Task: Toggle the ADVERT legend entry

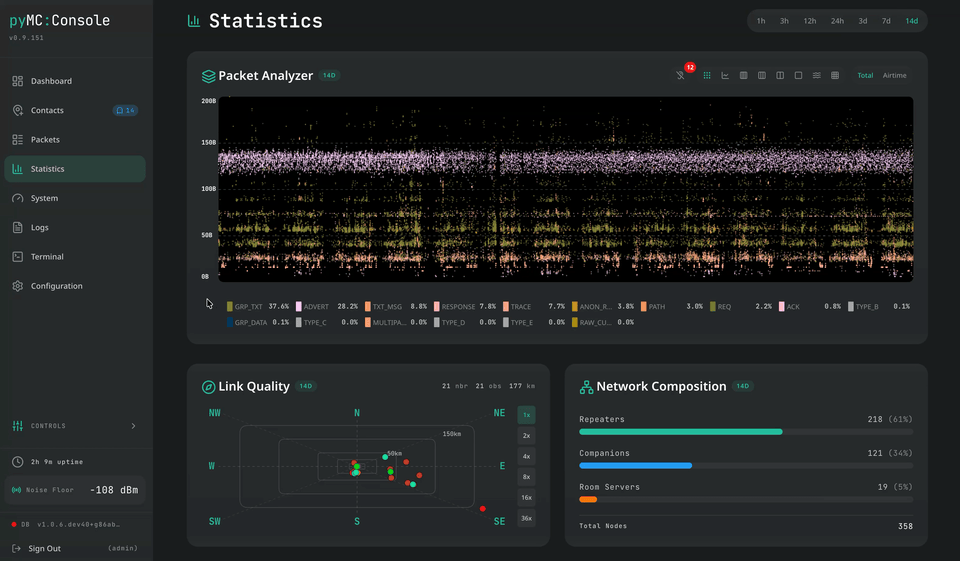Action: pos(316,307)
